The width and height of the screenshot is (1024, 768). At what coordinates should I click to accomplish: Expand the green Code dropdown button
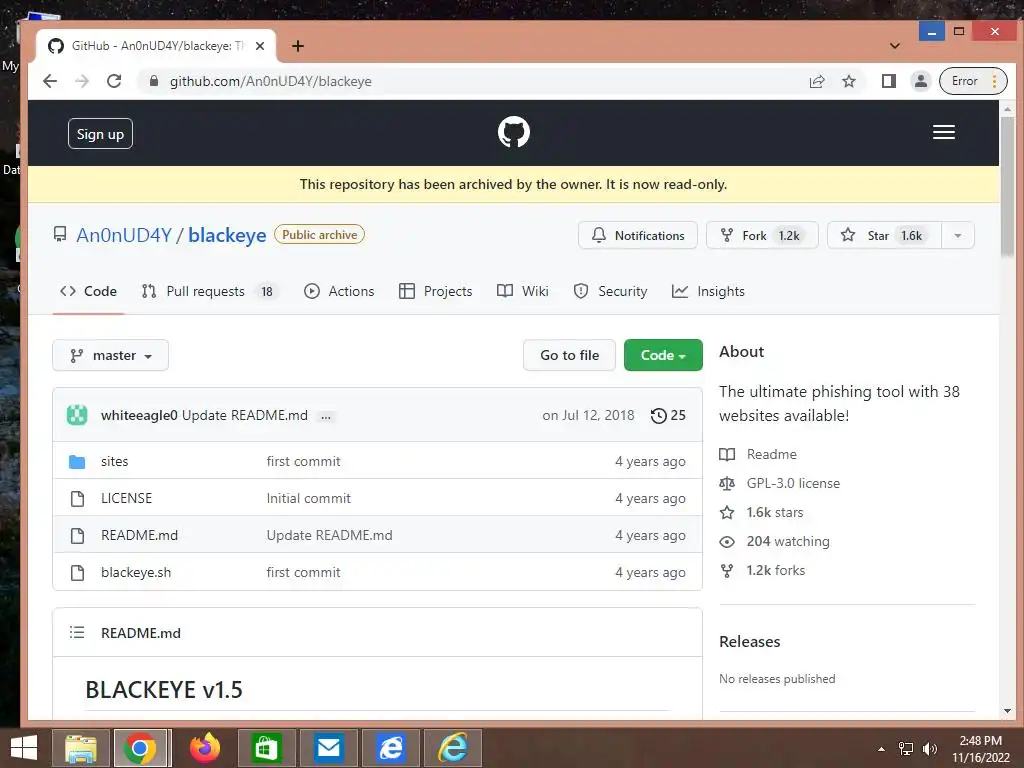pos(663,355)
